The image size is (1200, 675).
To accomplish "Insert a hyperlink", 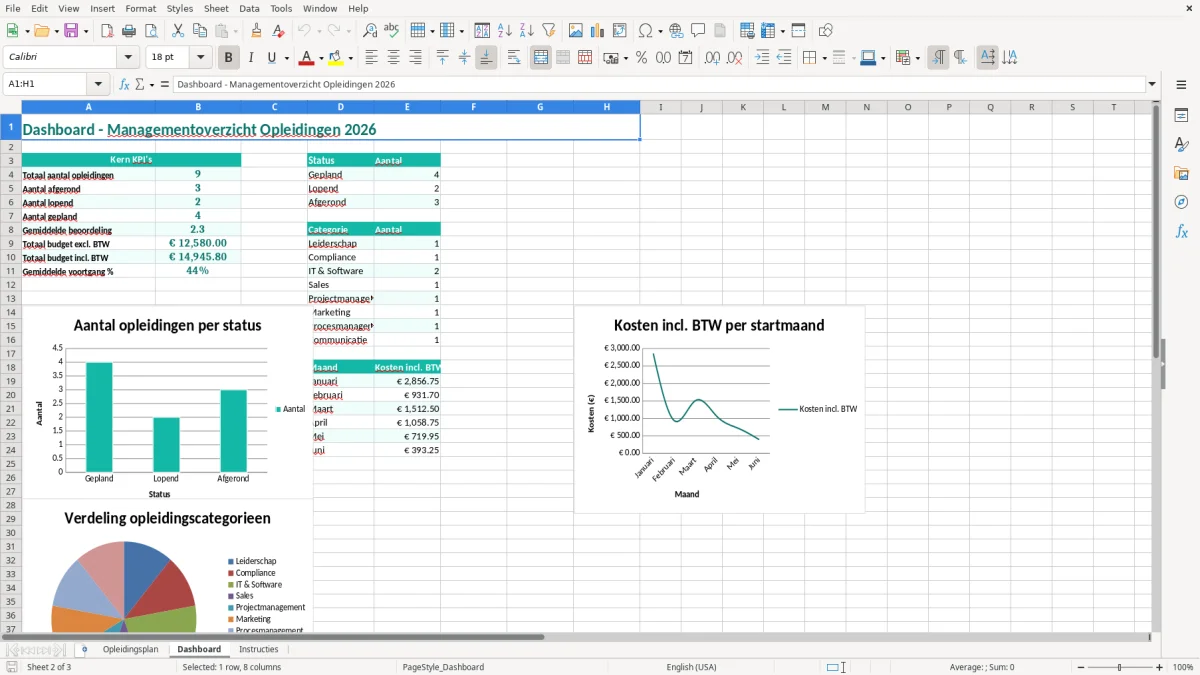I will click(x=676, y=31).
